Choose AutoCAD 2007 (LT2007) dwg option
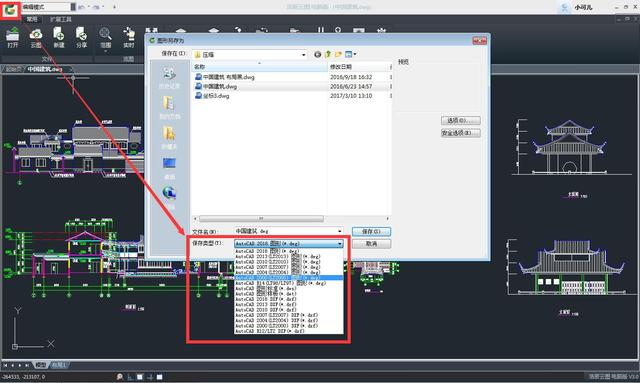640x383 pixels. (289, 267)
